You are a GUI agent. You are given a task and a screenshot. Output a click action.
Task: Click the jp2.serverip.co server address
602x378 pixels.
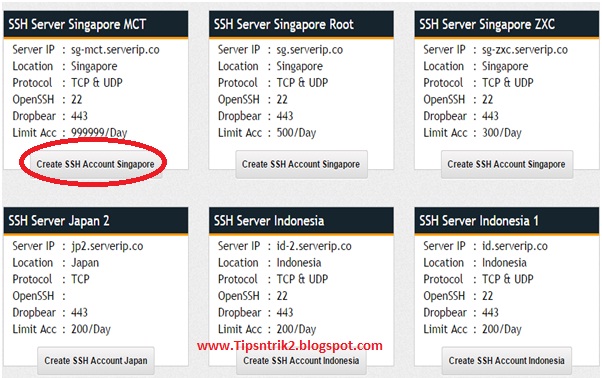tap(107, 246)
